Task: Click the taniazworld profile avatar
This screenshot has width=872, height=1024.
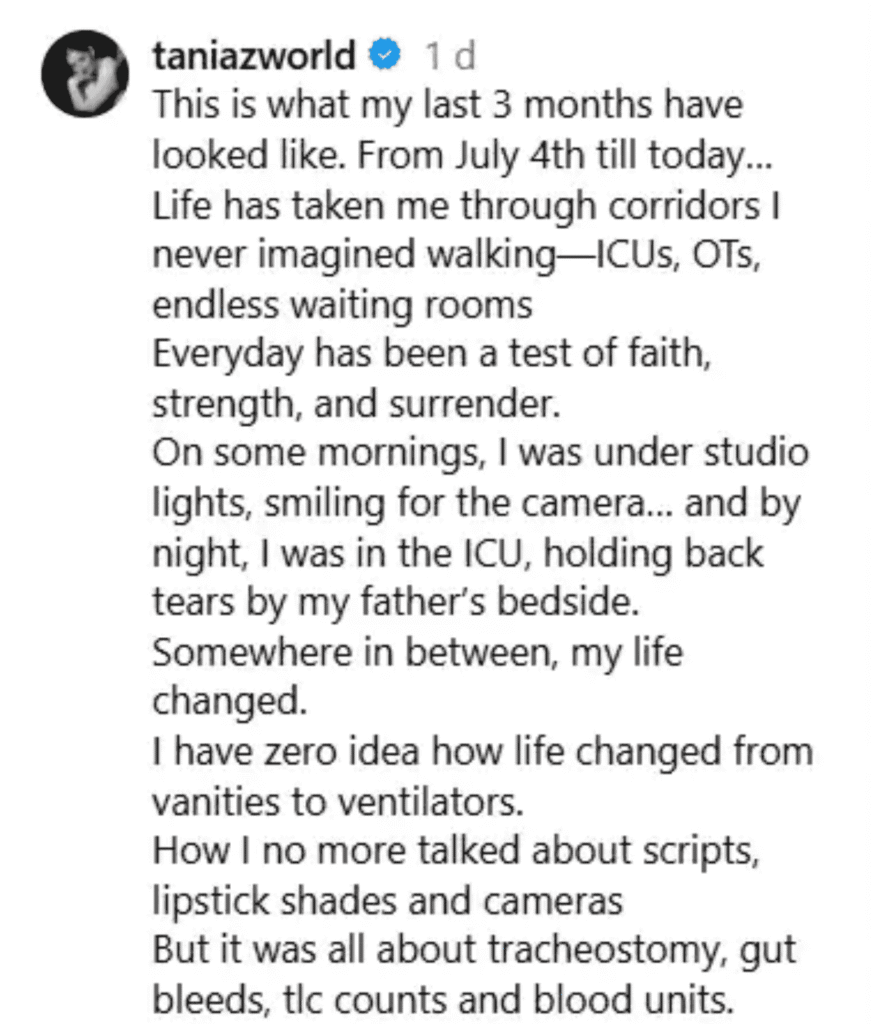Action: coord(83,76)
